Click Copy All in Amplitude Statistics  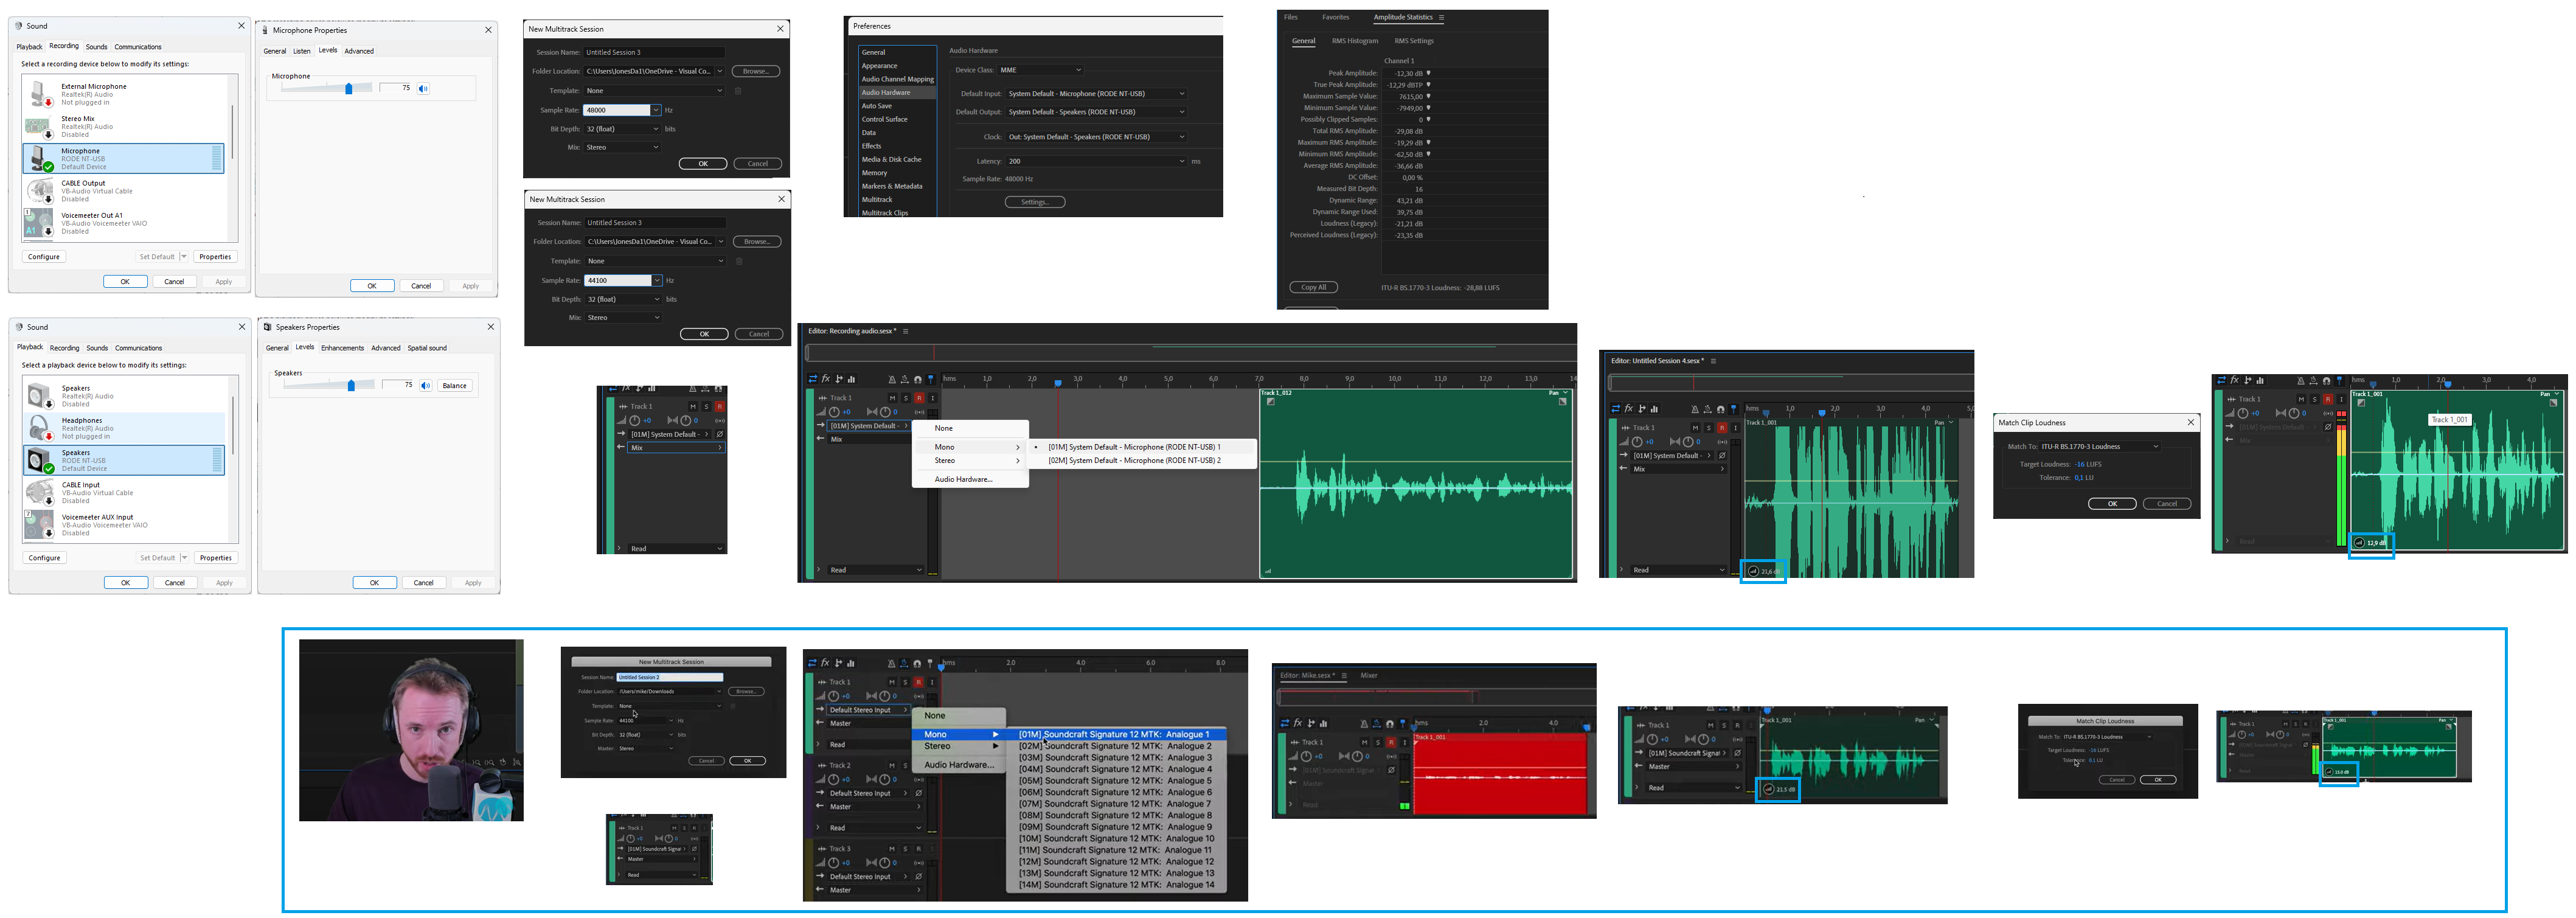click(x=1313, y=287)
